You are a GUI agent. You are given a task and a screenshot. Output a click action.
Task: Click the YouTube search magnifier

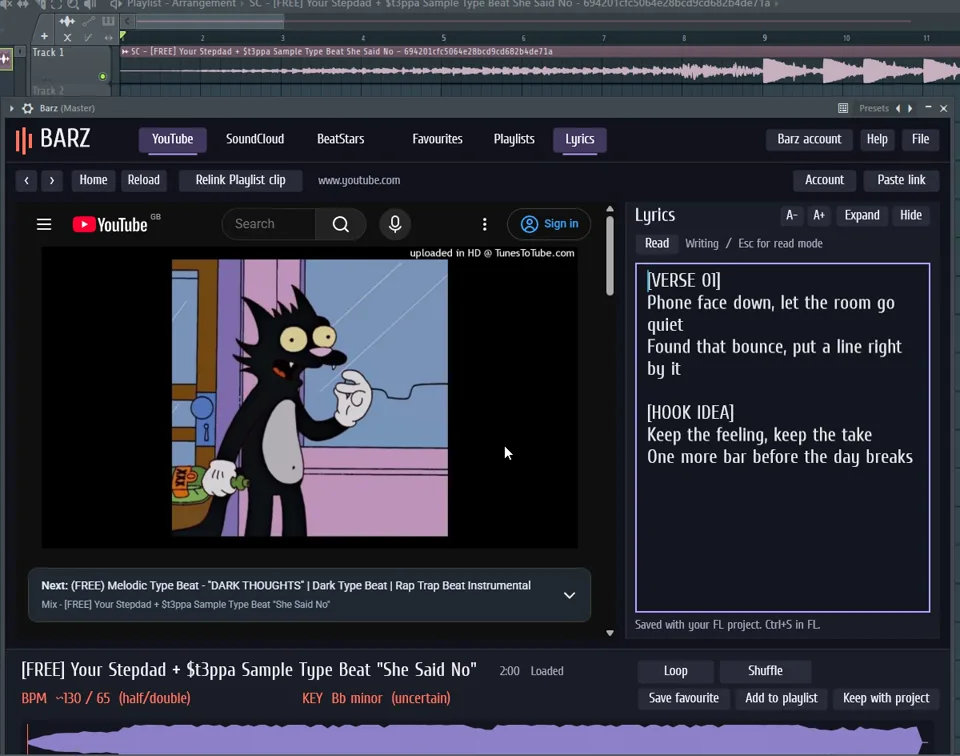(x=341, y=225)
